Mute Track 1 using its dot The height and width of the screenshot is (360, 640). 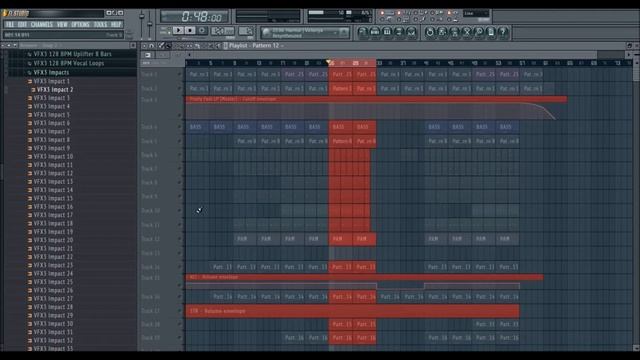[x=180, y=75]
